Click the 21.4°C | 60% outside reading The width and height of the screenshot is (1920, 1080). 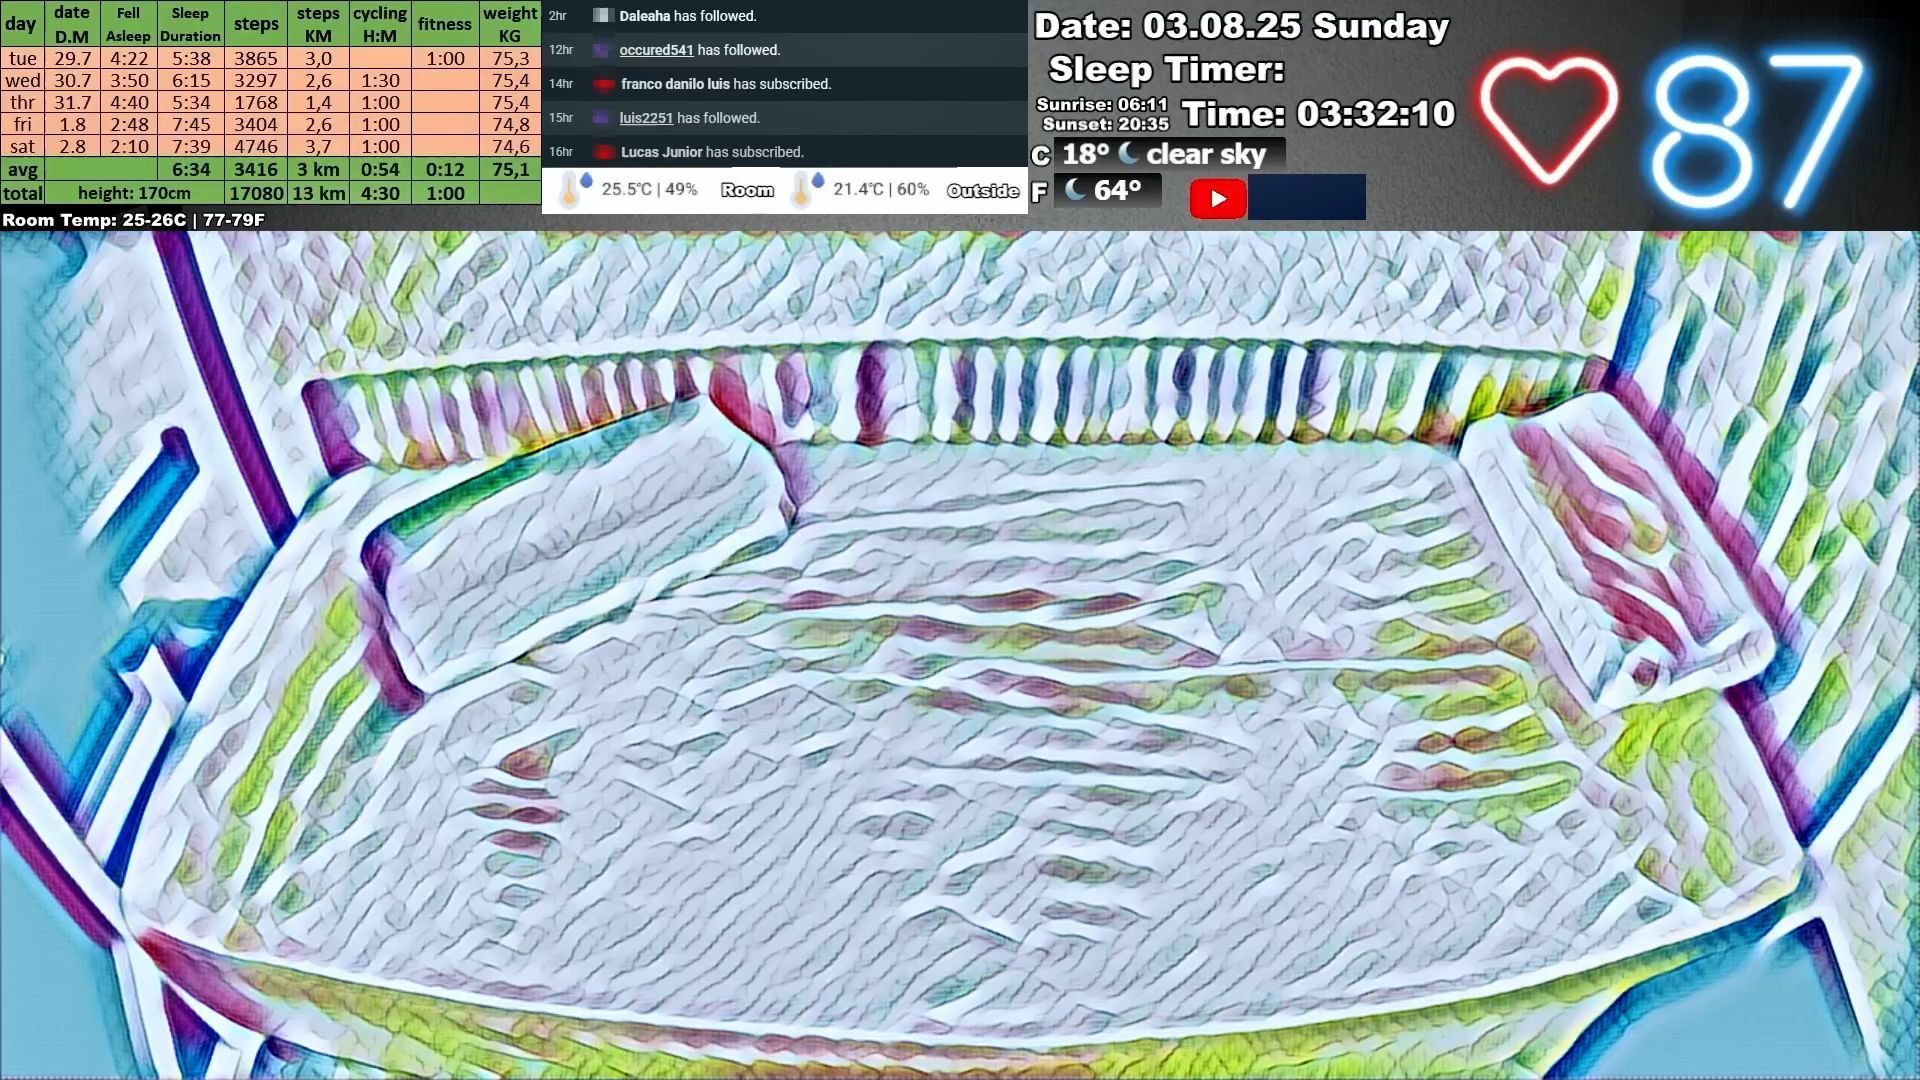tap(881, 189)
